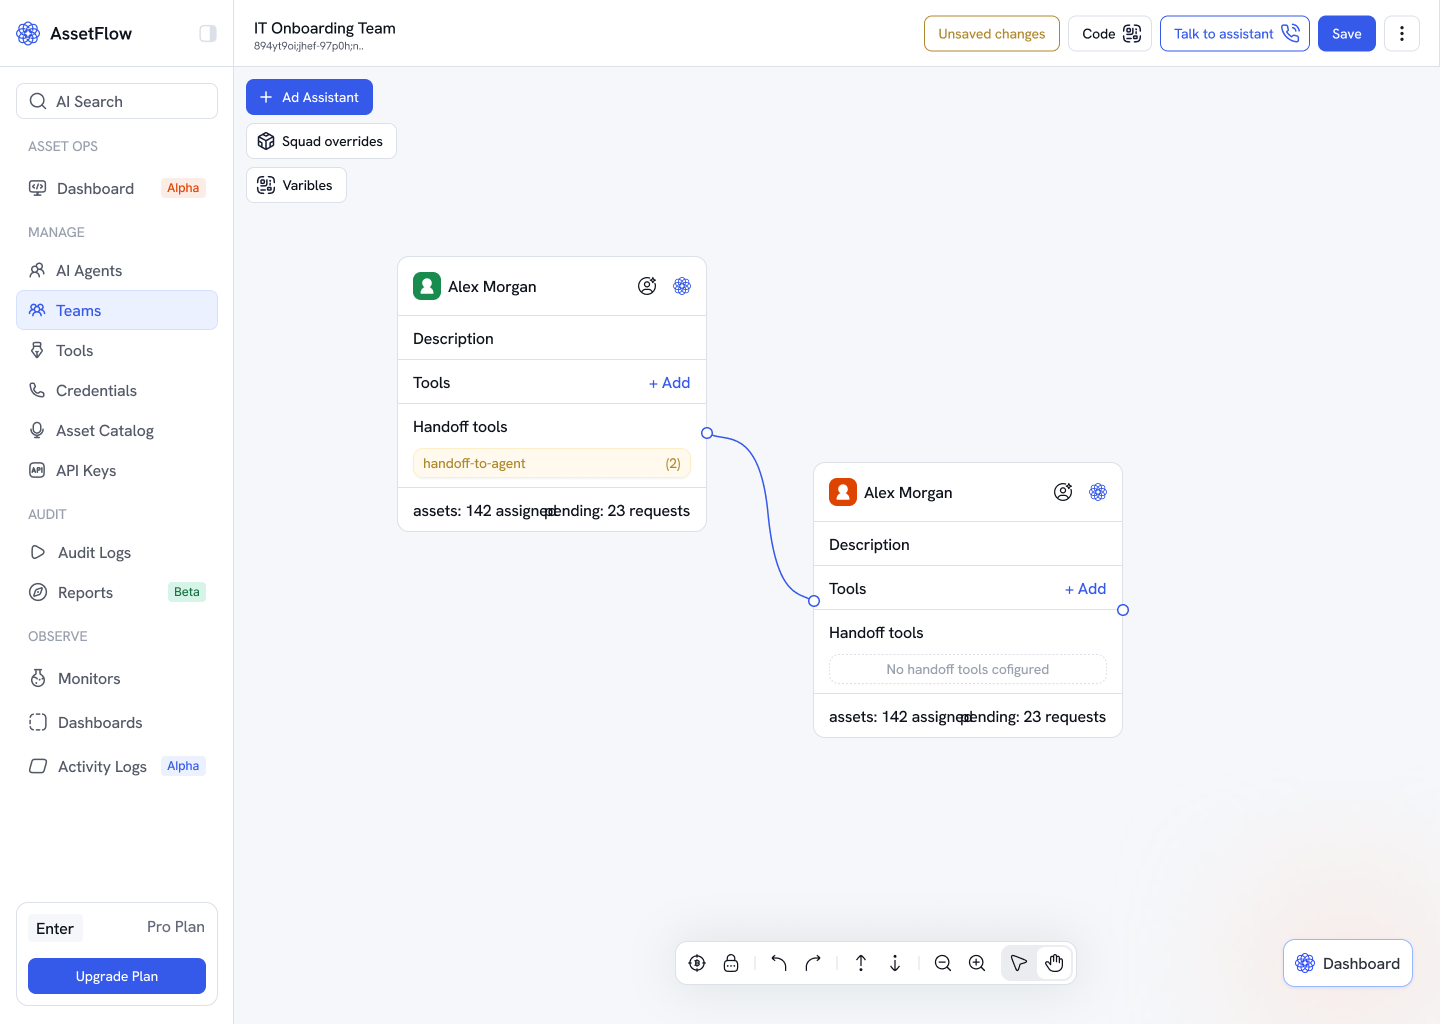
Task: Click the user settings icon on green-avatar Alex Morgan card
Action: click(x=647, y=286)
